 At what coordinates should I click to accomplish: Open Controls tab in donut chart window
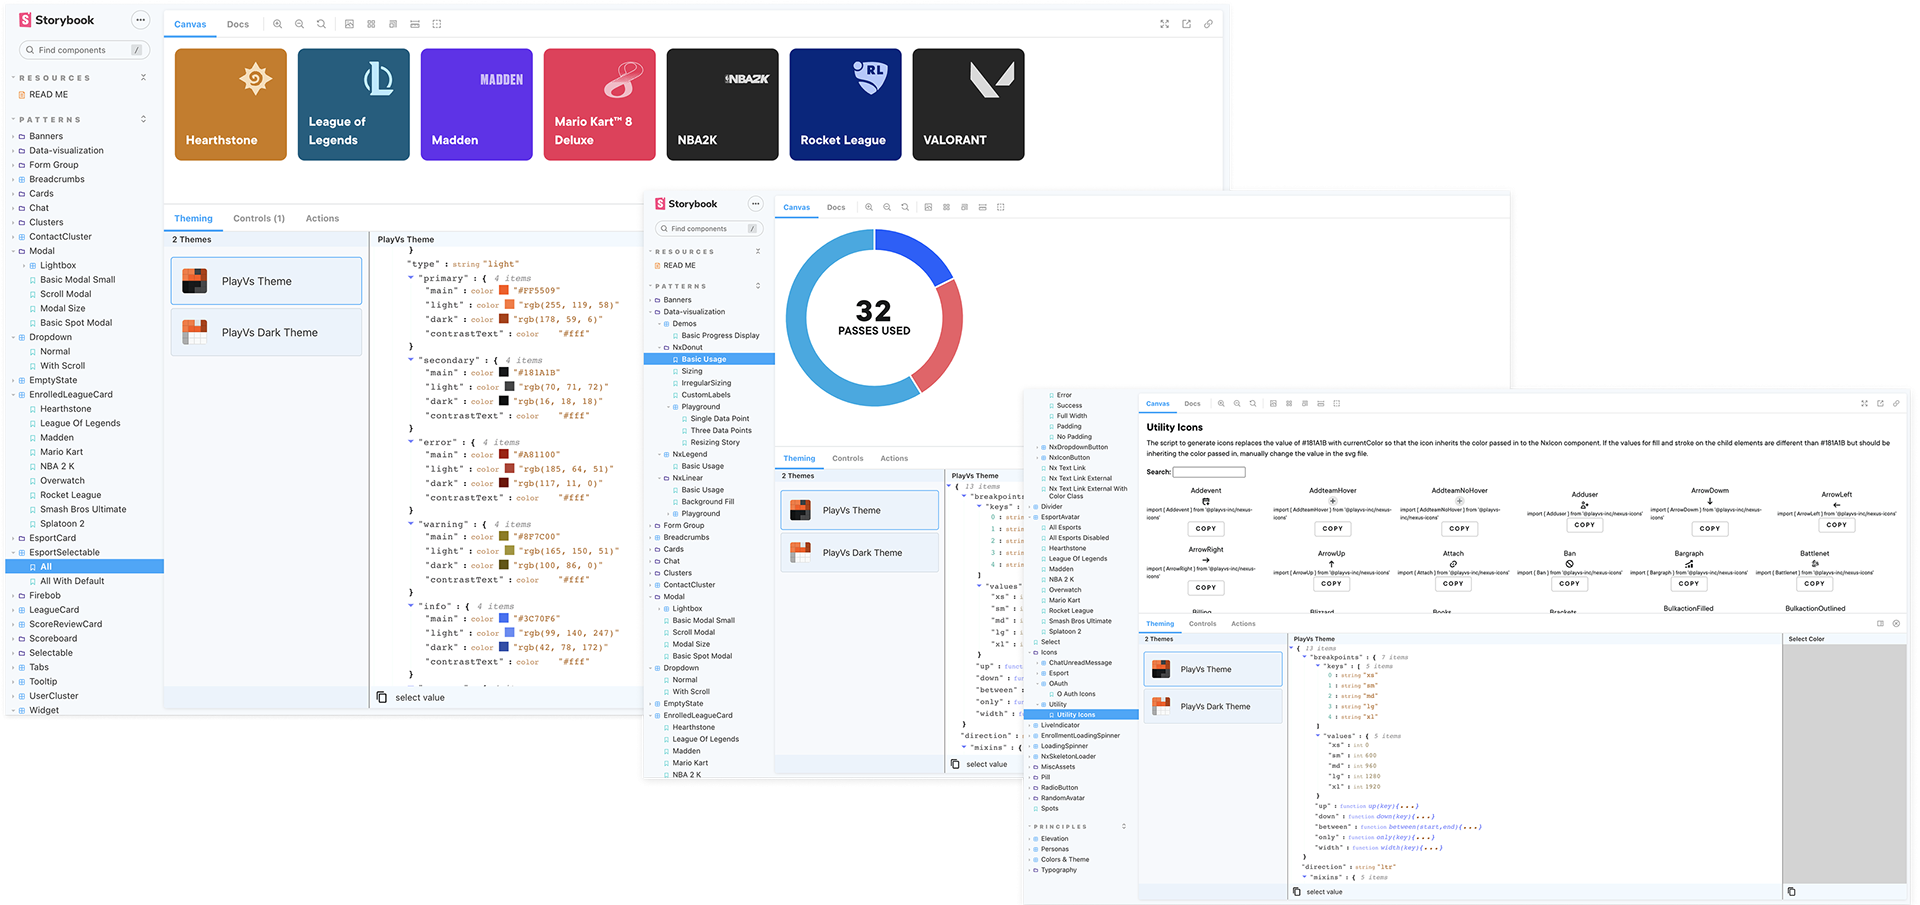pyautogui.click(x=847, y=458)
